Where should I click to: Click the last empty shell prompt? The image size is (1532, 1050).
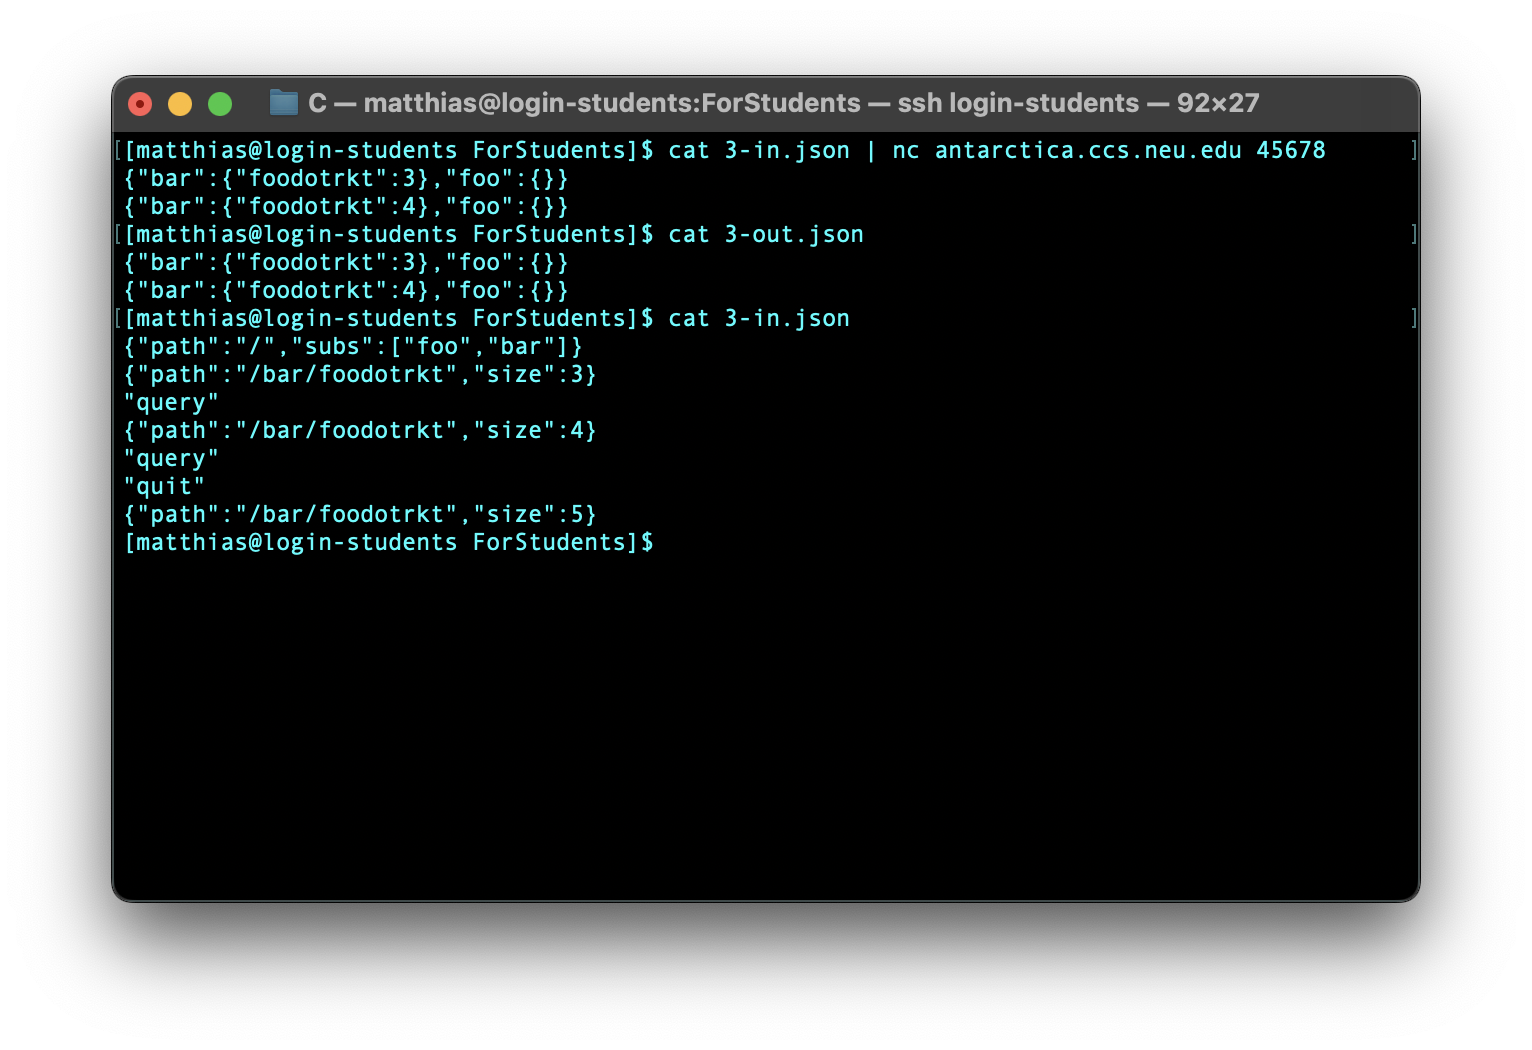(x=388, y=542)
